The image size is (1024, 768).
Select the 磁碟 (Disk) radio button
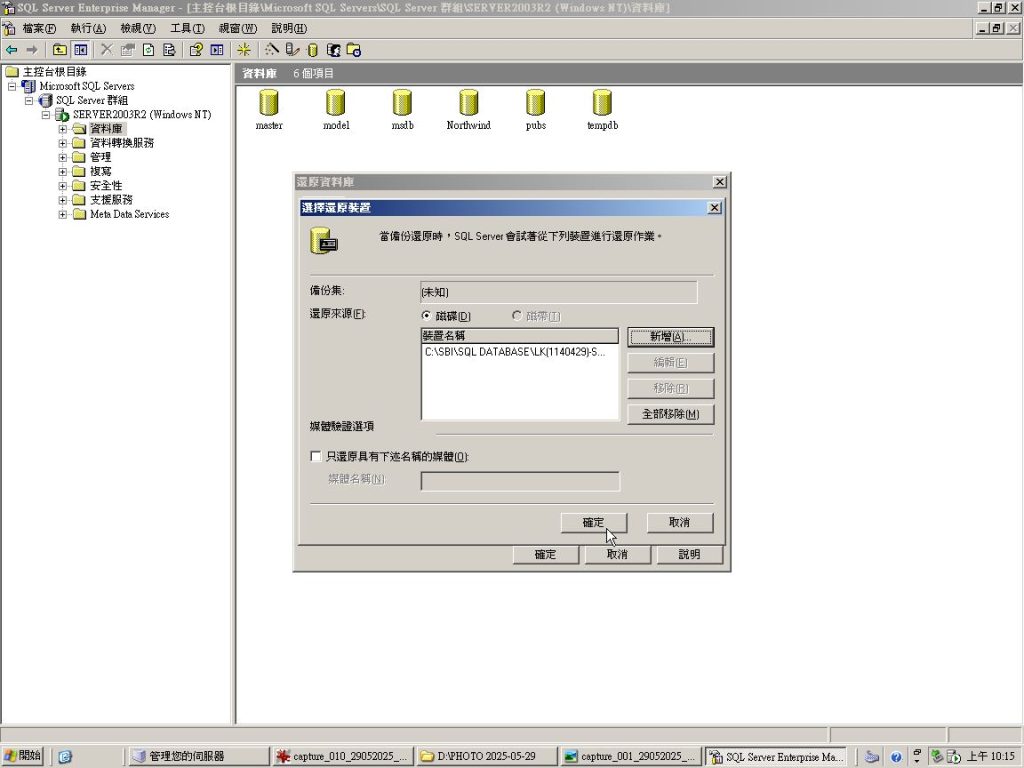click(427, 316)
